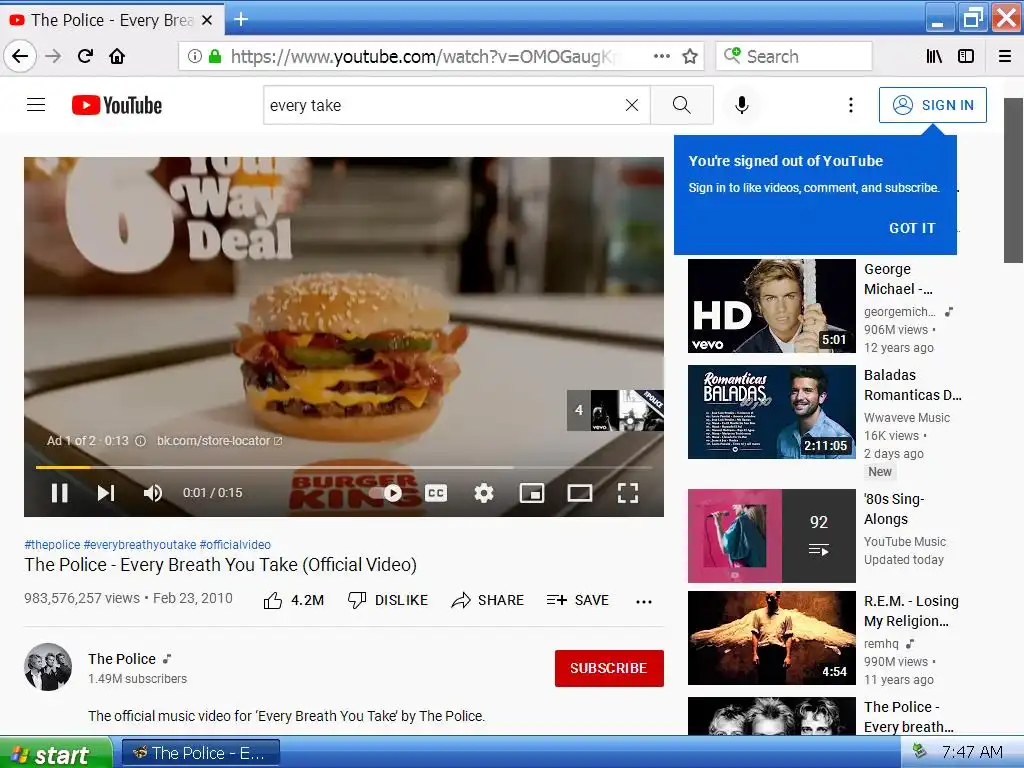Skip to next video
This screenshot has height=768, width=1024.
point(106,492)
